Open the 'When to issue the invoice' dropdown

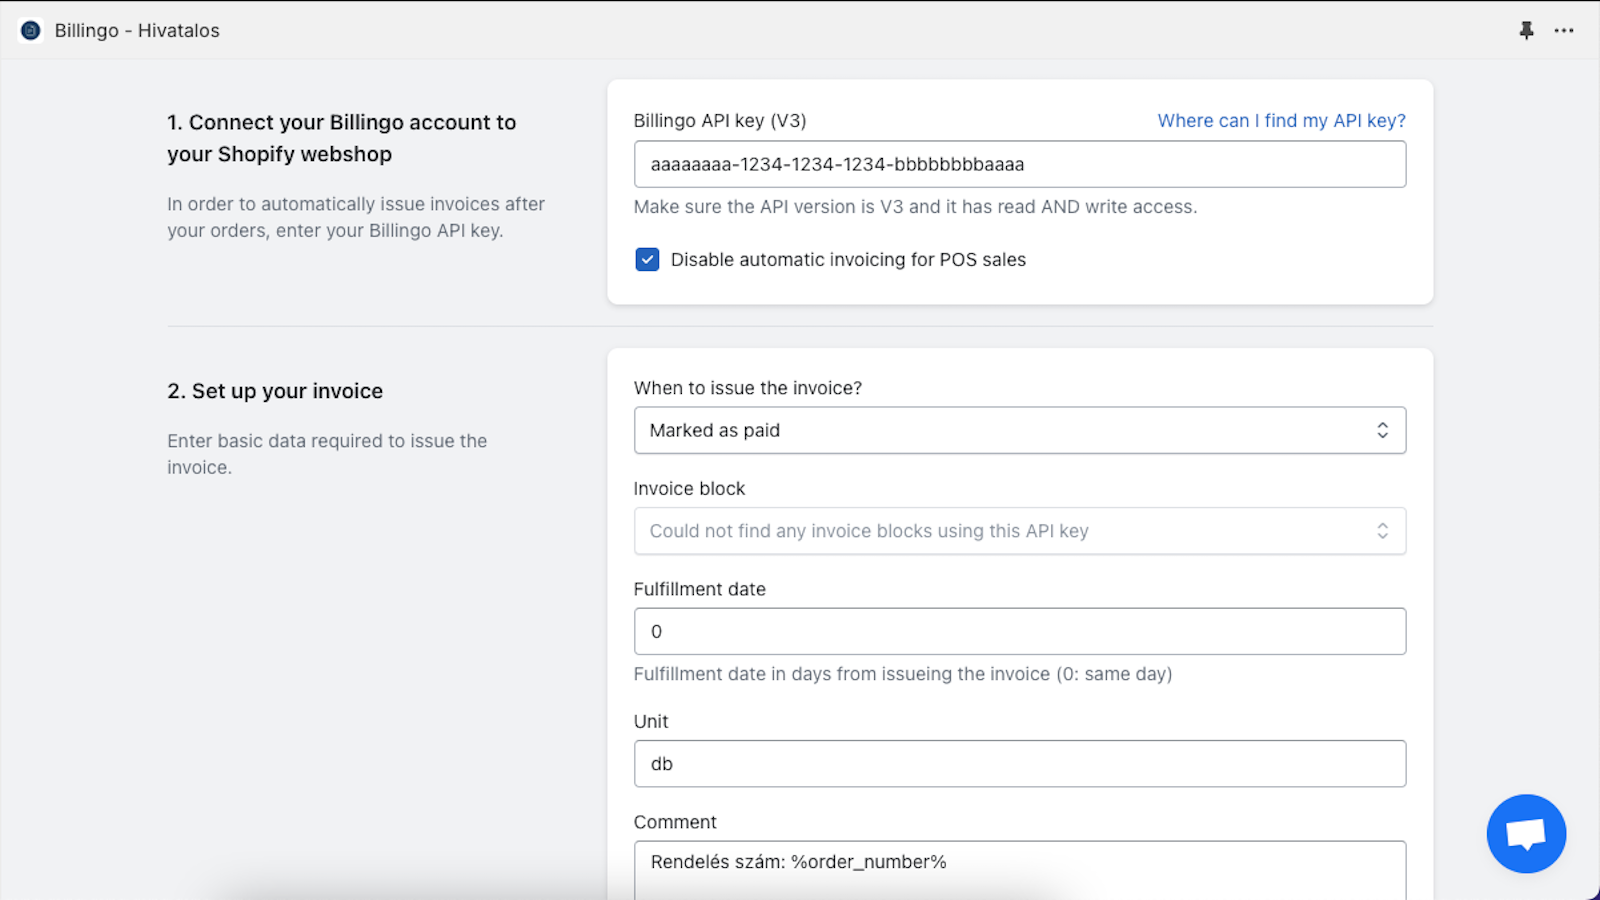tap(1019, 430)
